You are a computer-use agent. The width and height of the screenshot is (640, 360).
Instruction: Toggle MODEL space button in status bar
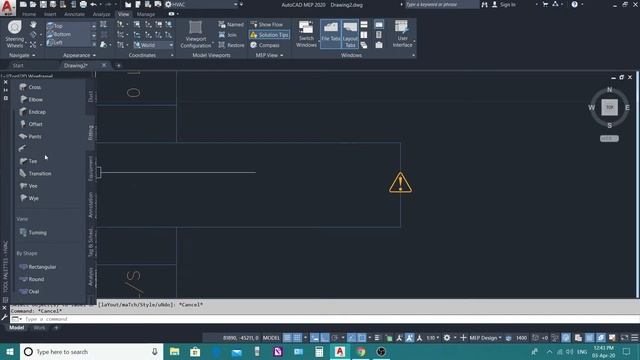271,338
